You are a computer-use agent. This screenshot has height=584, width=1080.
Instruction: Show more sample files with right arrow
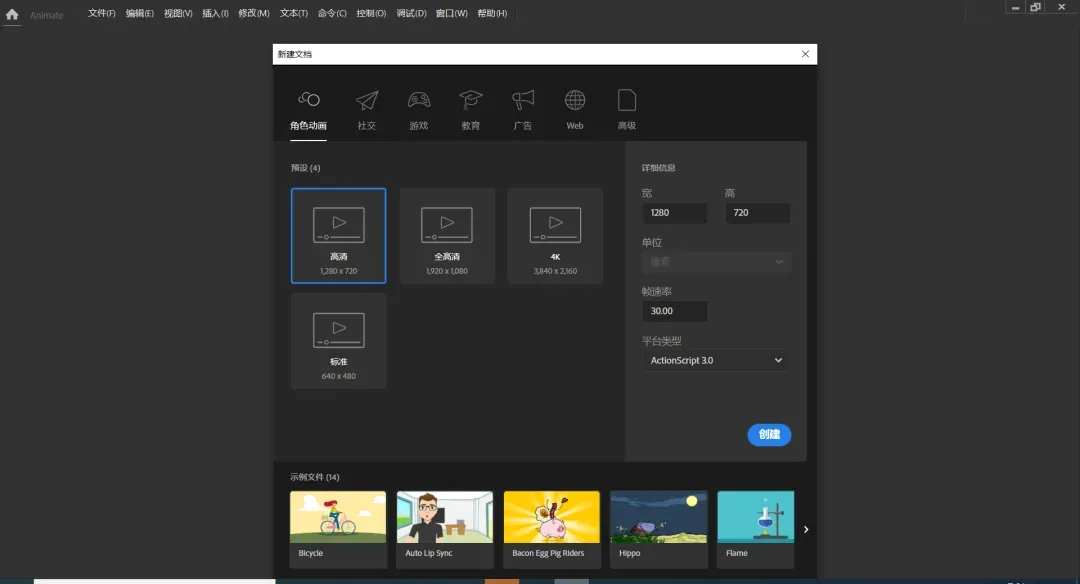click(x=806, y=530)
